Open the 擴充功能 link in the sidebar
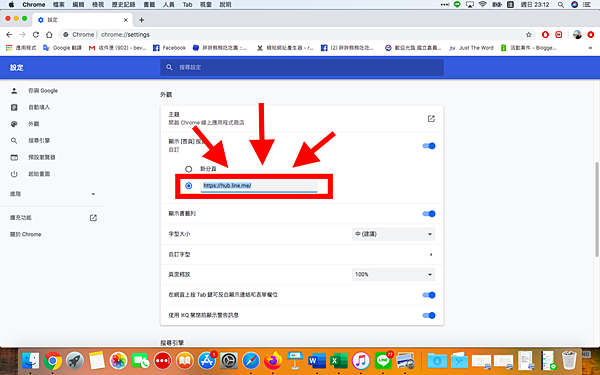 pyautogui.click(x=21, y=218)
